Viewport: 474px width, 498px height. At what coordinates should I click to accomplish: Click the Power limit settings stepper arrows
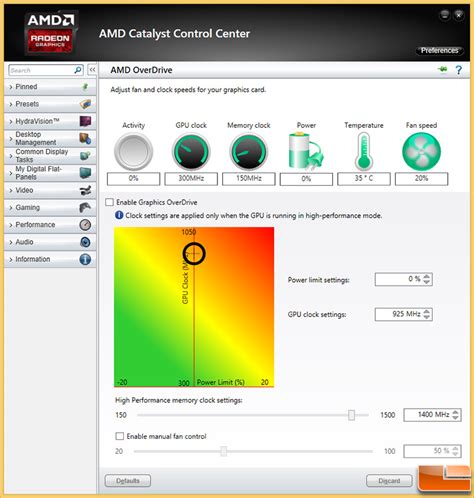click(x=427, y=279)
